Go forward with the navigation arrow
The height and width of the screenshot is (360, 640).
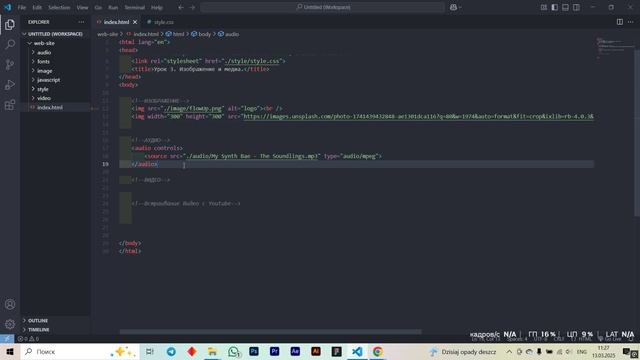(192, 7)
